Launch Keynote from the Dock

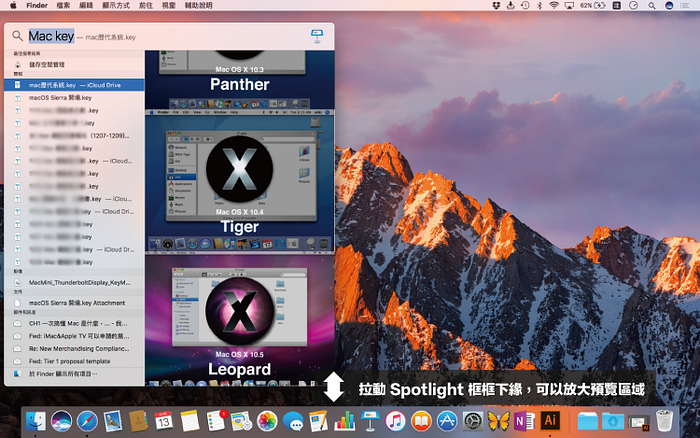point(370,421)
